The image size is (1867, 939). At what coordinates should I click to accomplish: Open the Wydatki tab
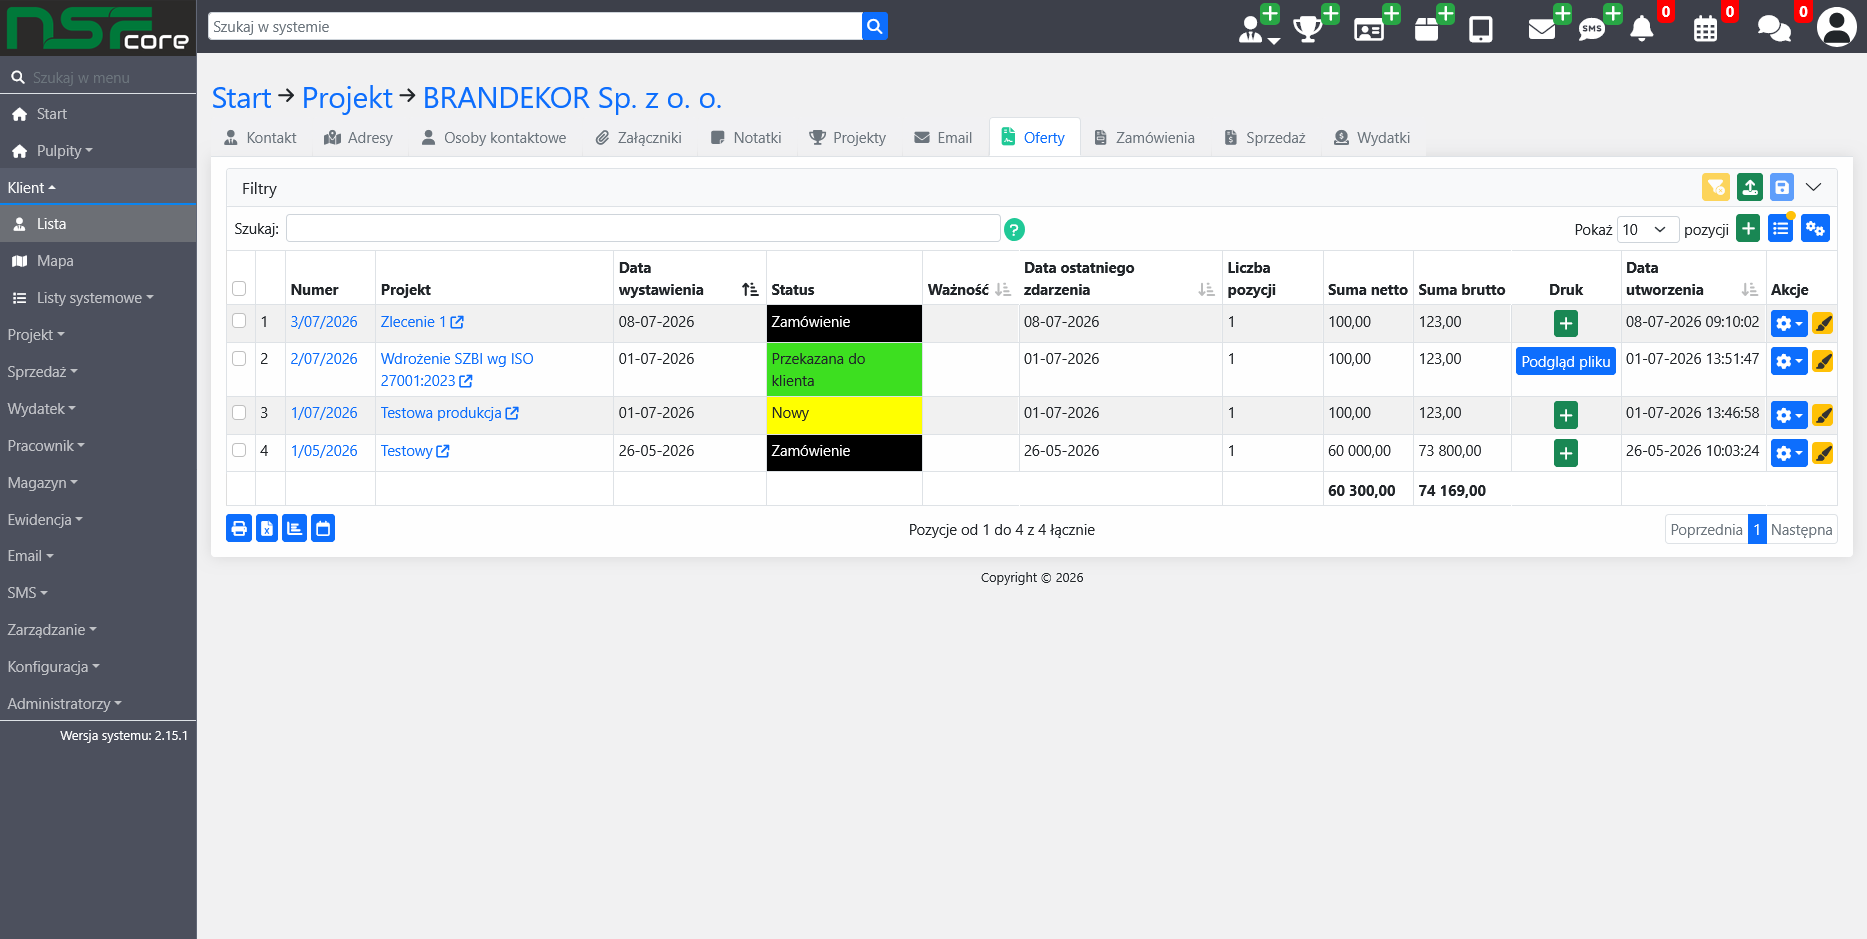click(1372, 138)
